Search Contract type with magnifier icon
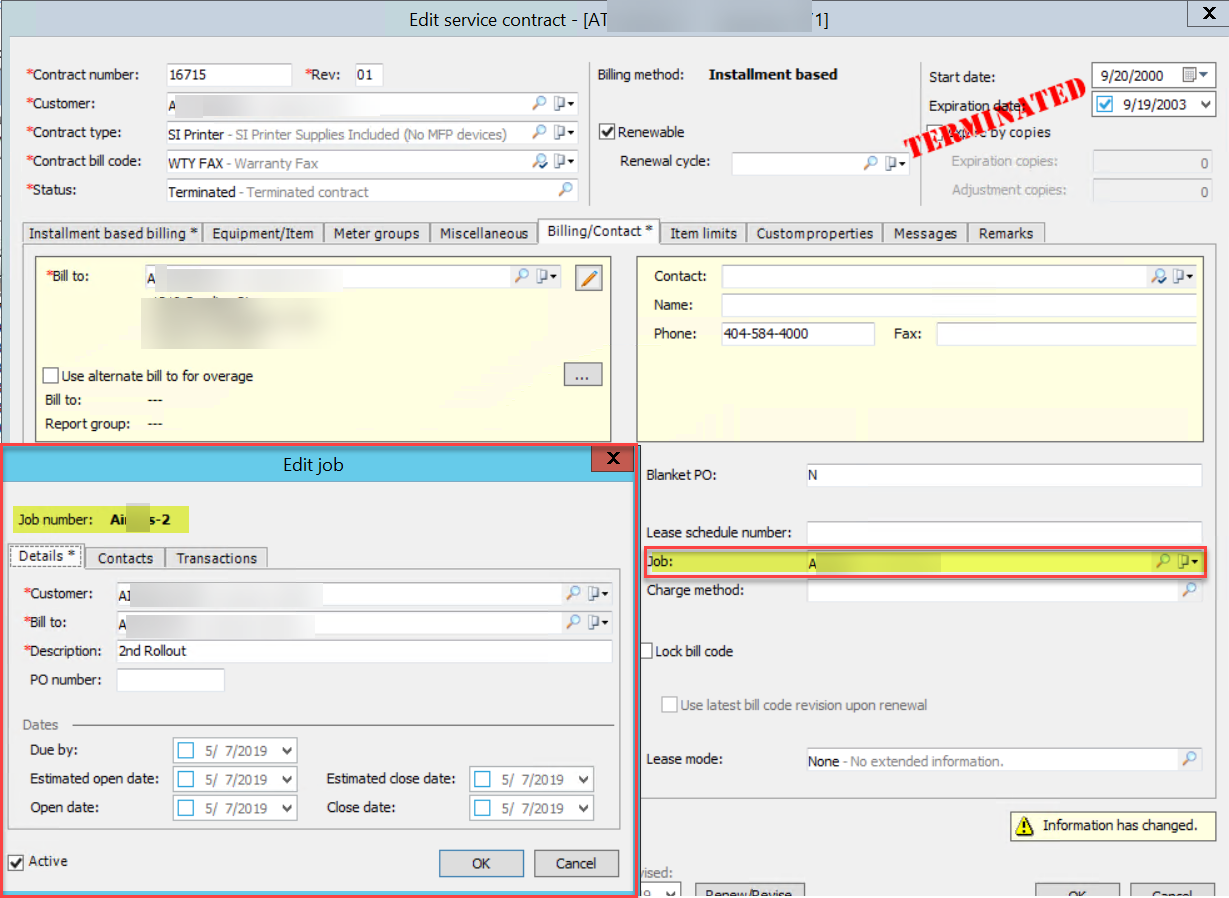Image resolution: width=1229 pixels, height=898 pixels. click(x=539, y=132)
